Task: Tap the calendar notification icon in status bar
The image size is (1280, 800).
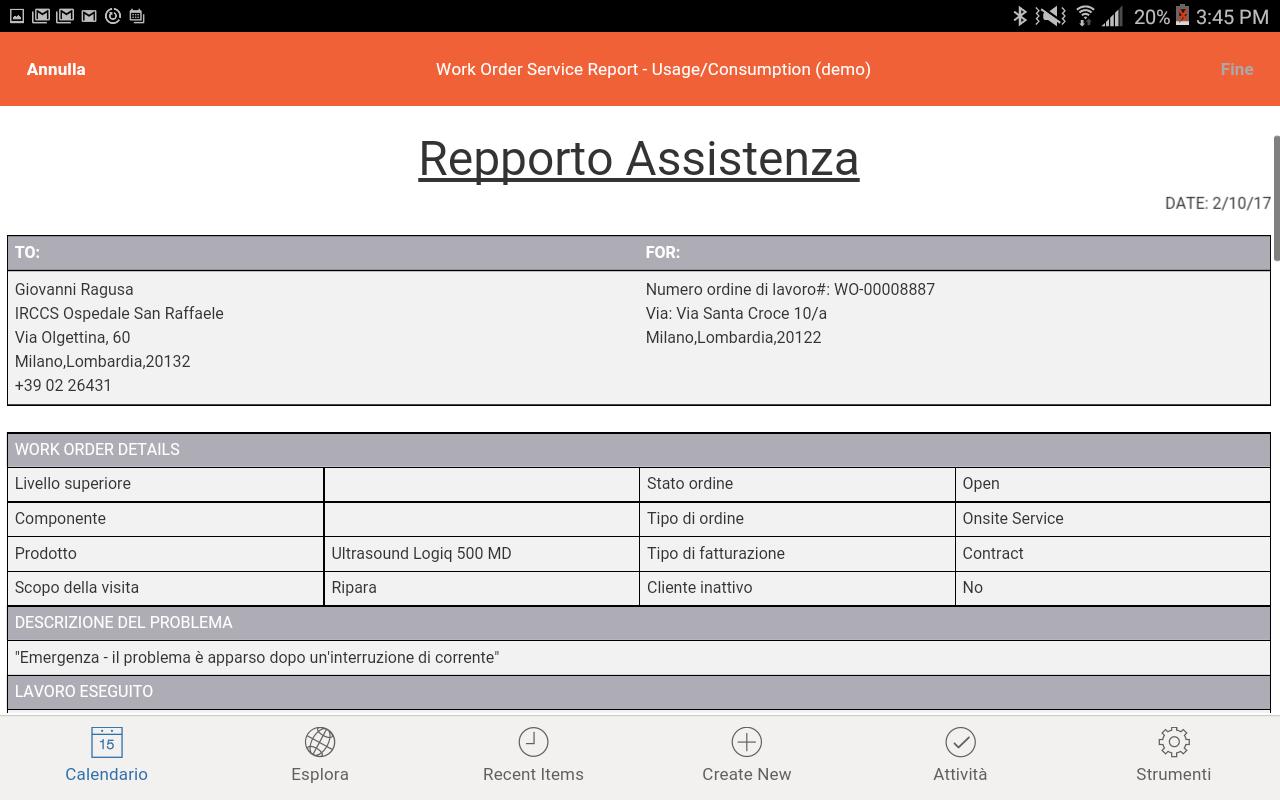Action: 137,16
